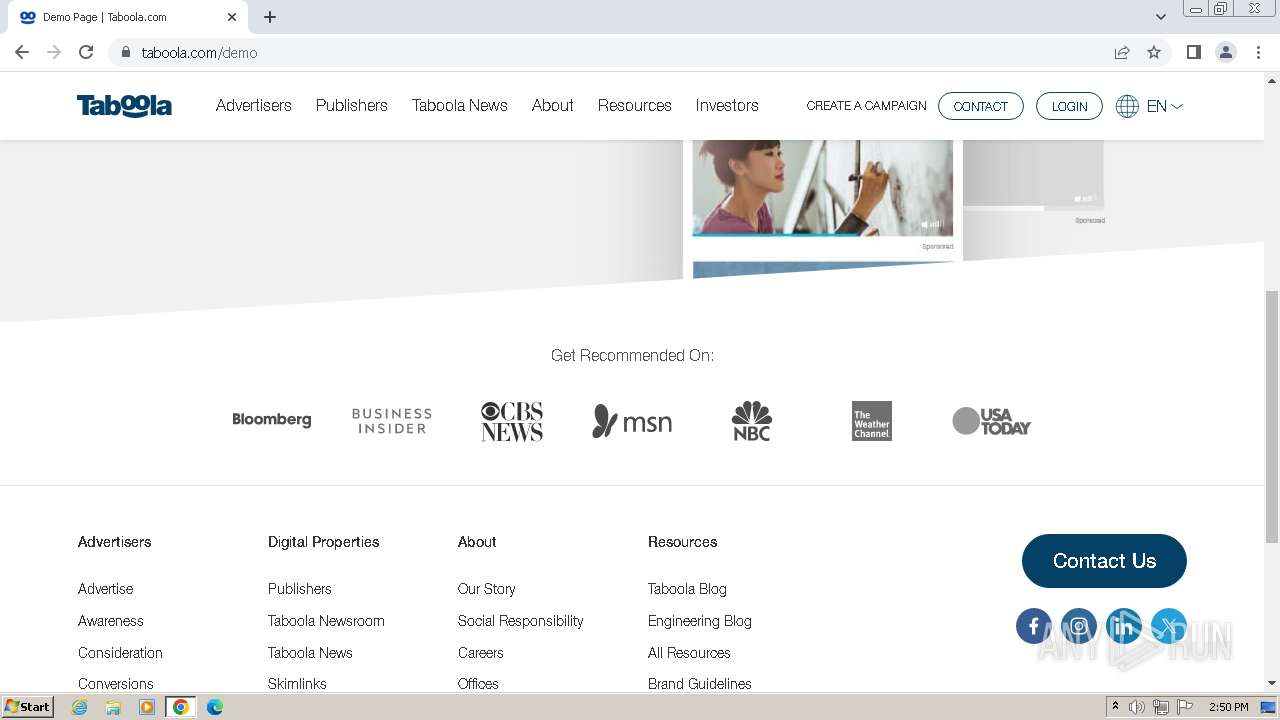Open the X (Twitter) social icon

pos(1169,627)
